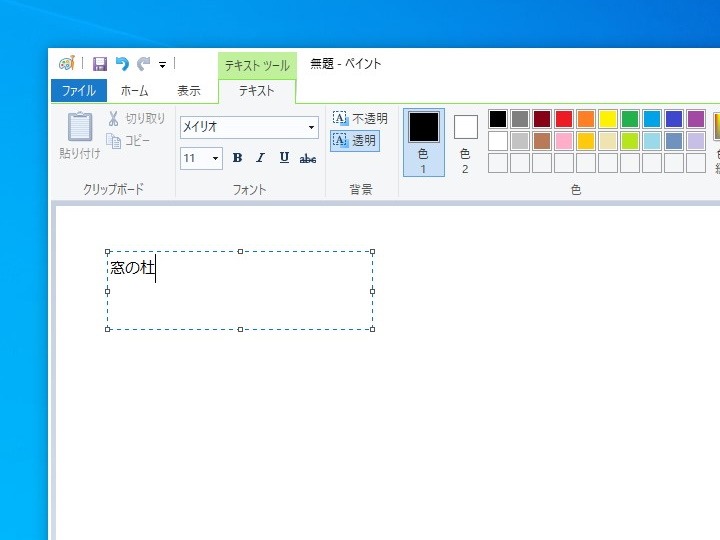Click the 切り取り scissors button
Image resolution: width=720 pixels, height=540 pixels.
pyautogui.click(x=136, y=118)
